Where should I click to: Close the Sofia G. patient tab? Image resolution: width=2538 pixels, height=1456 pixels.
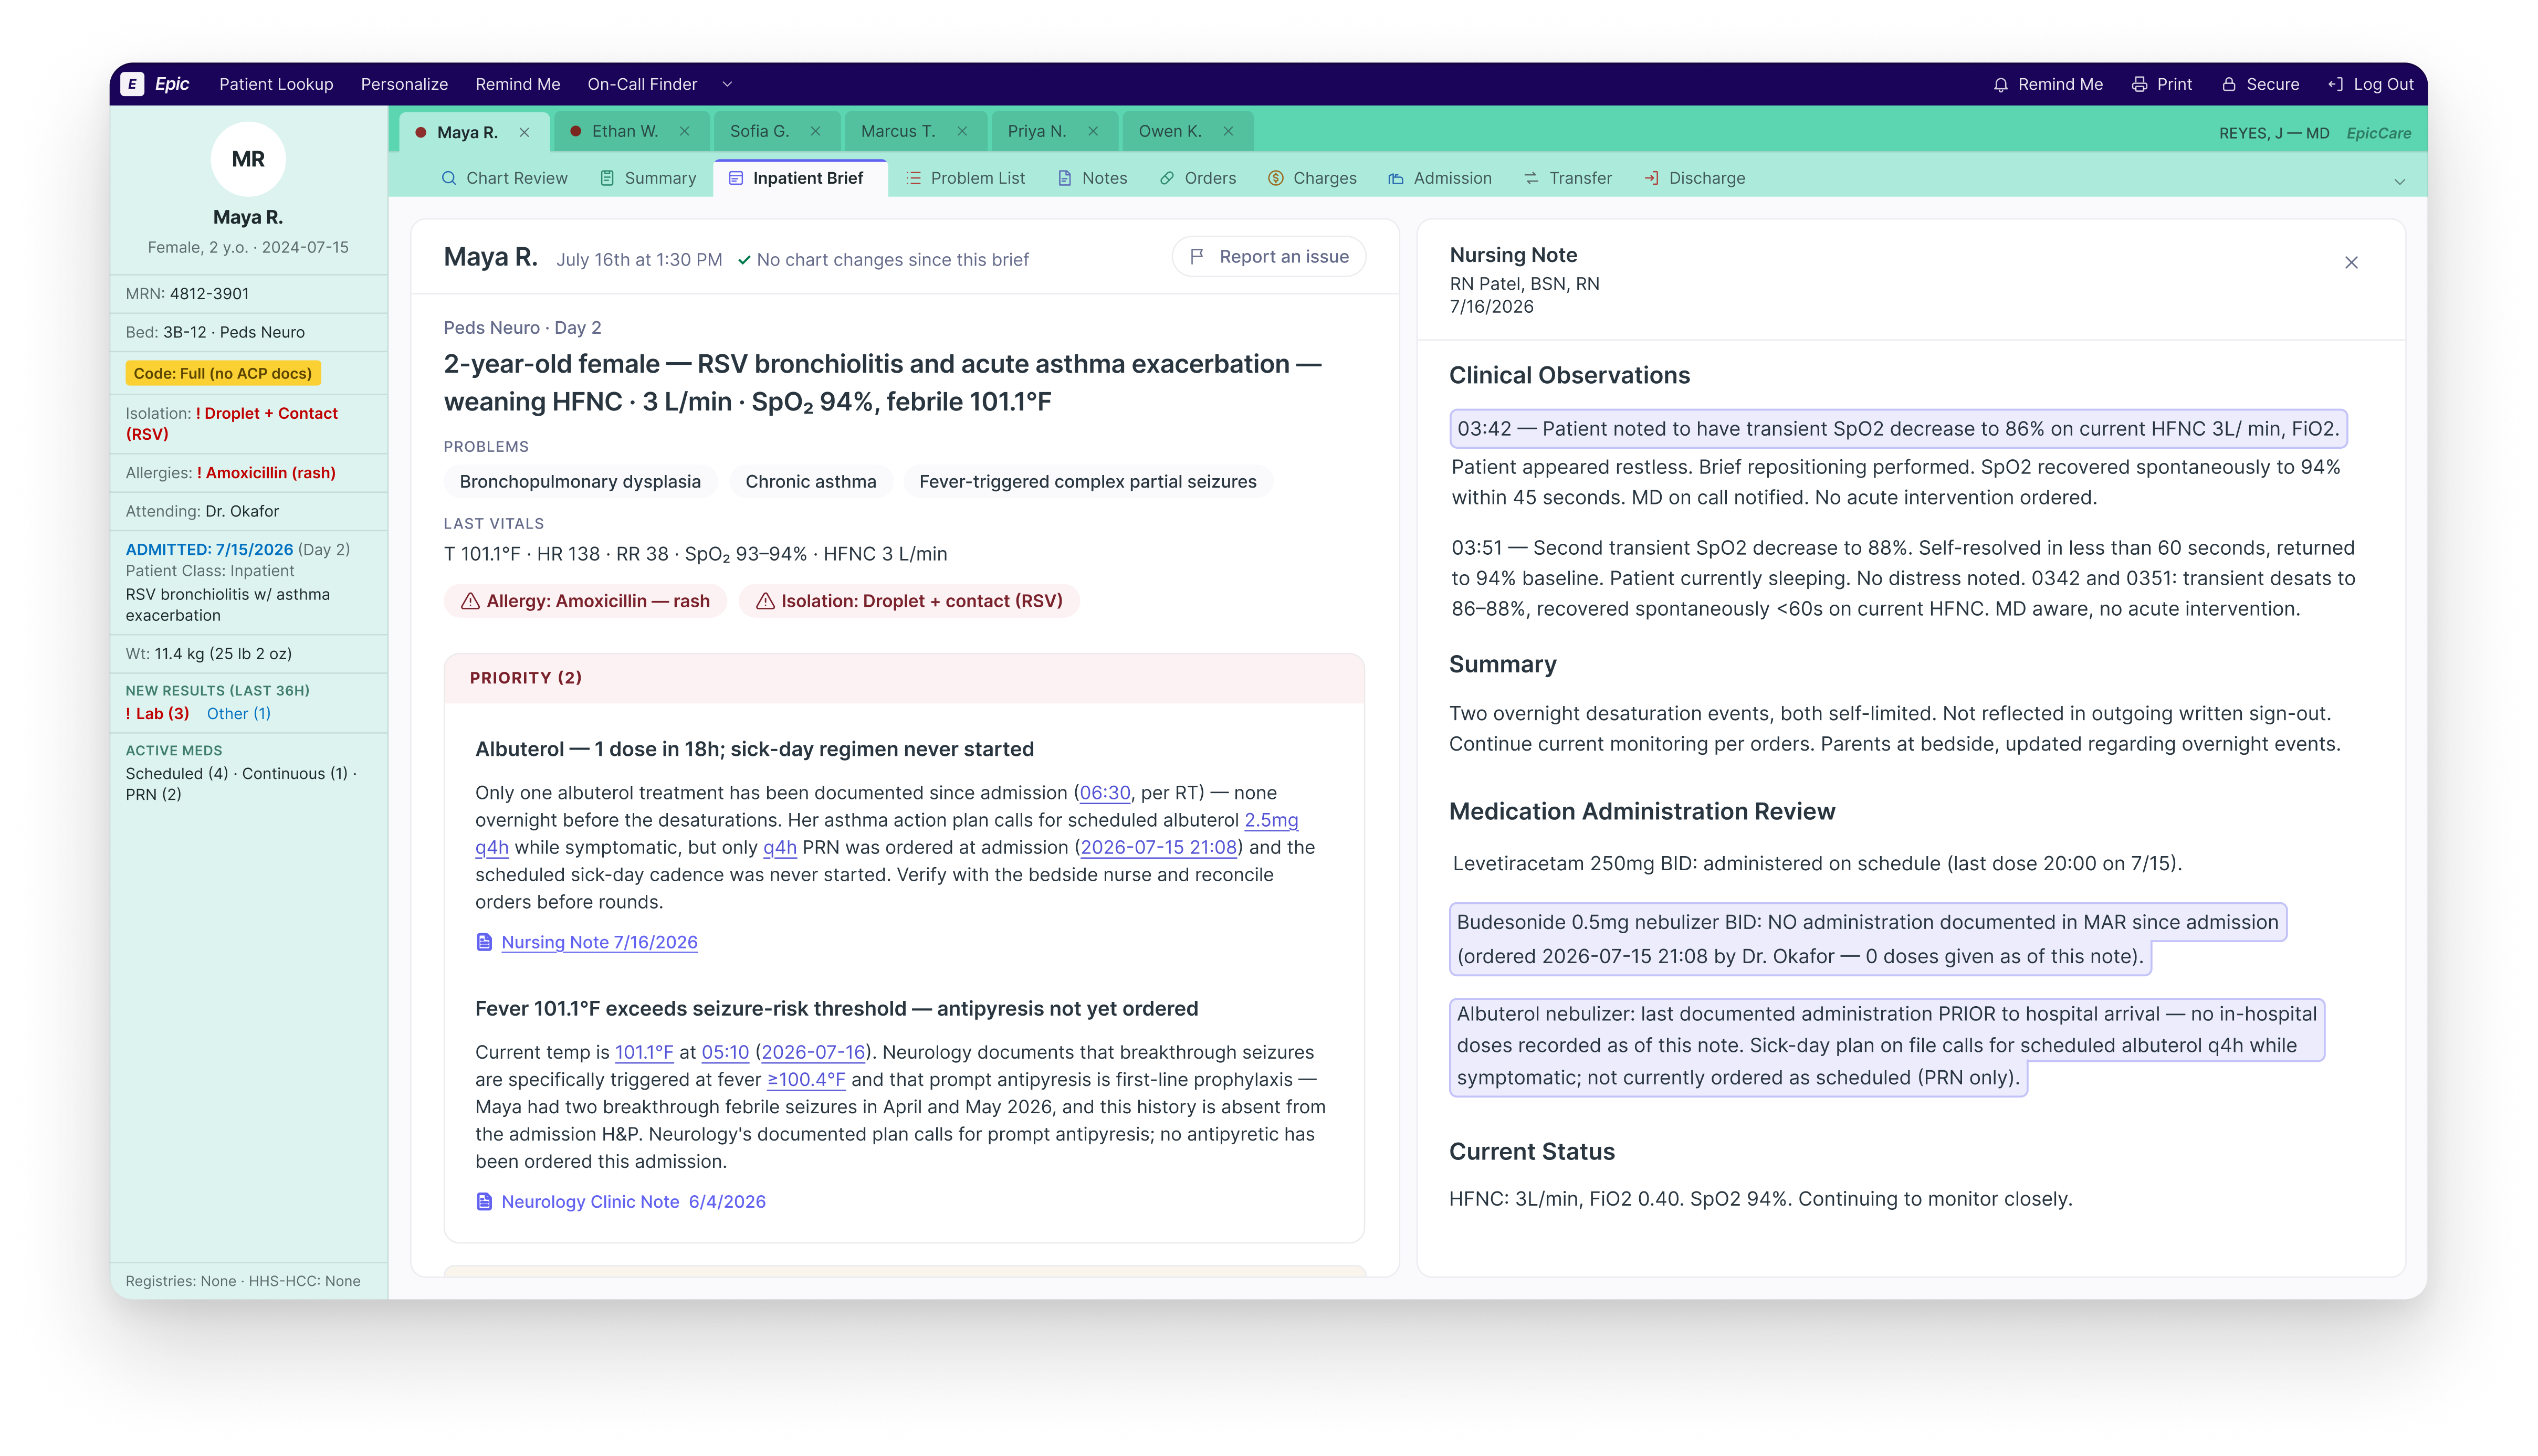tap(815, 131)
